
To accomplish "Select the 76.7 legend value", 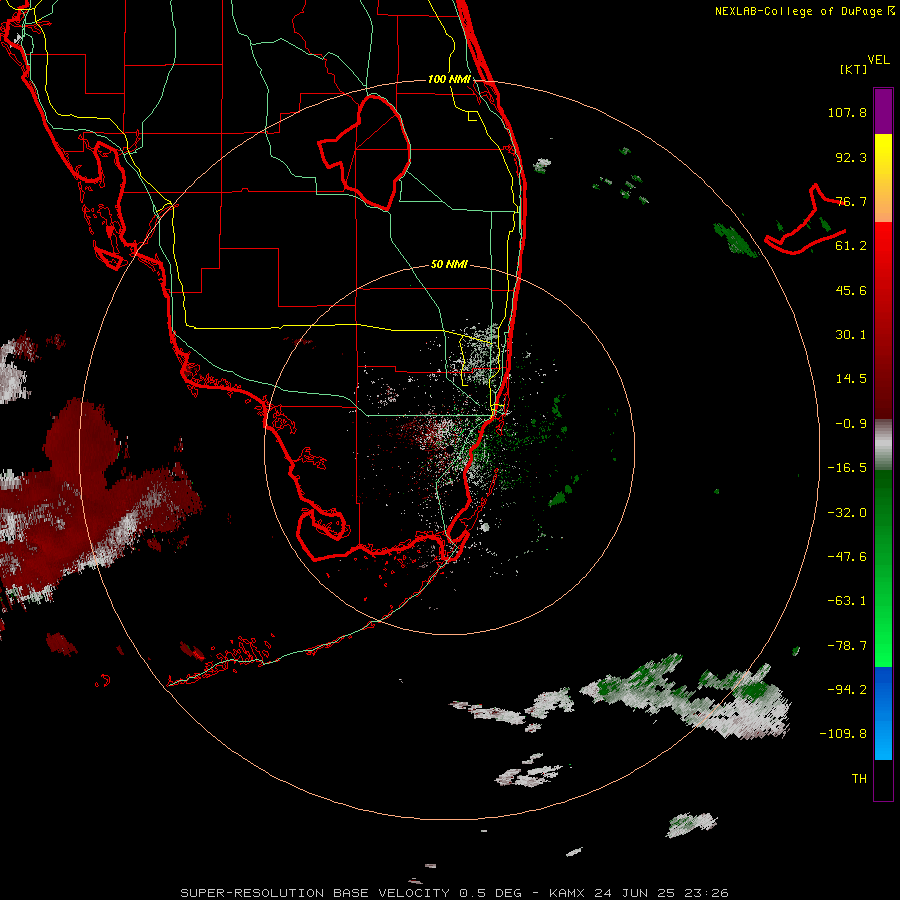I will click(x=851, y=201).
